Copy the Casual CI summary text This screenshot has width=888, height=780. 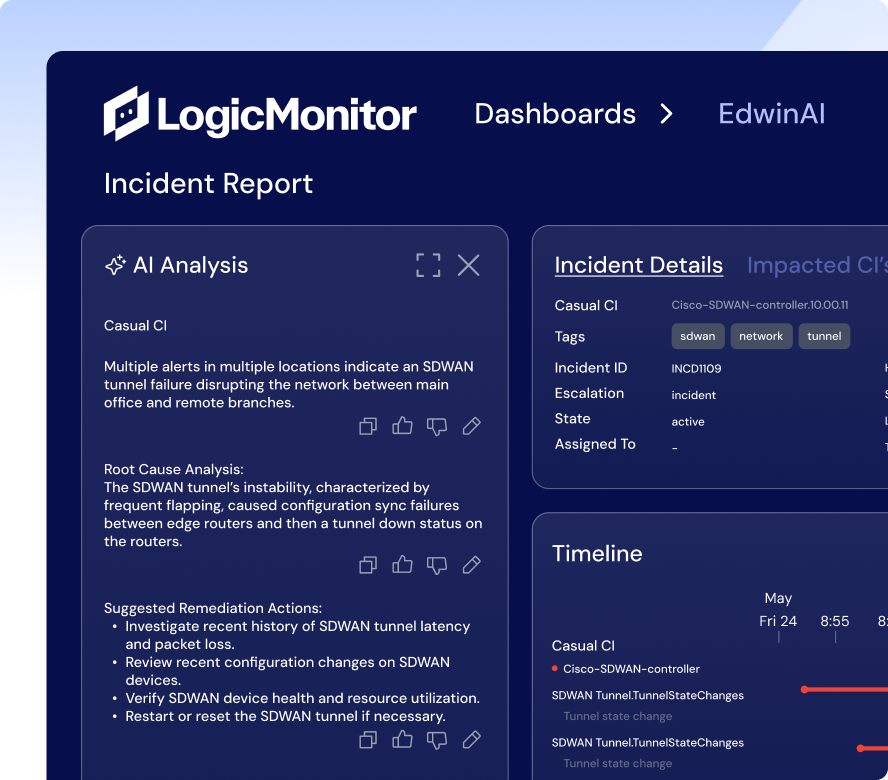pos(368,427)
